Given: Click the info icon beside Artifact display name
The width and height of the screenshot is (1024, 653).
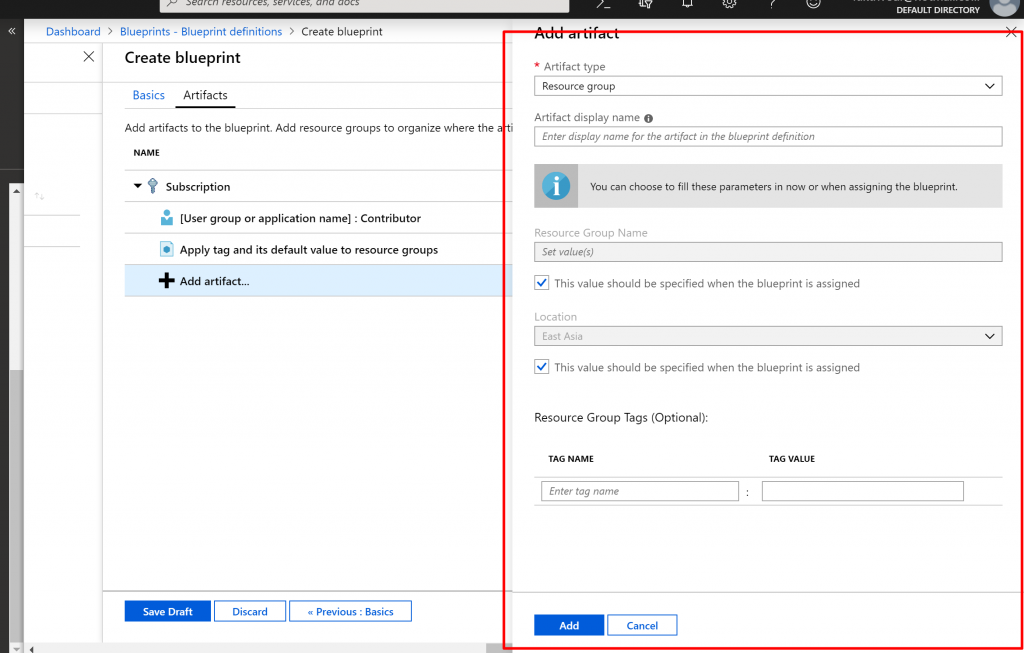Looking at the screenshot, I should click(x=649, y=118).
